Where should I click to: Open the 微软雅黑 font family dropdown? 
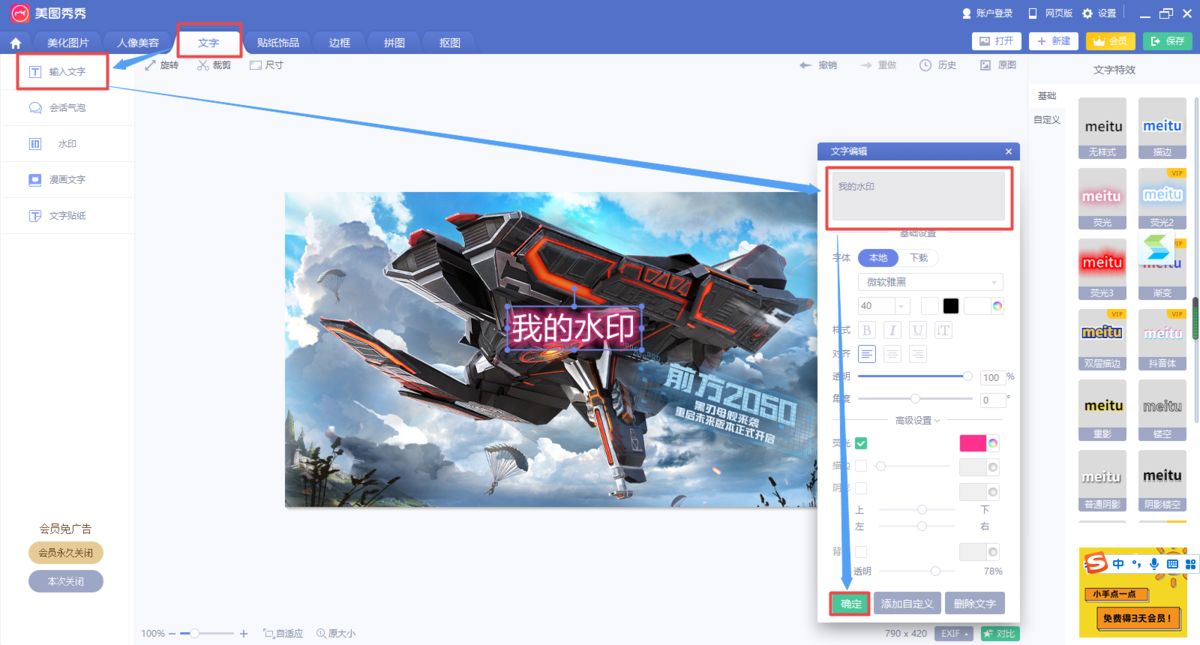pyautogui.click(x=929, y=281)
